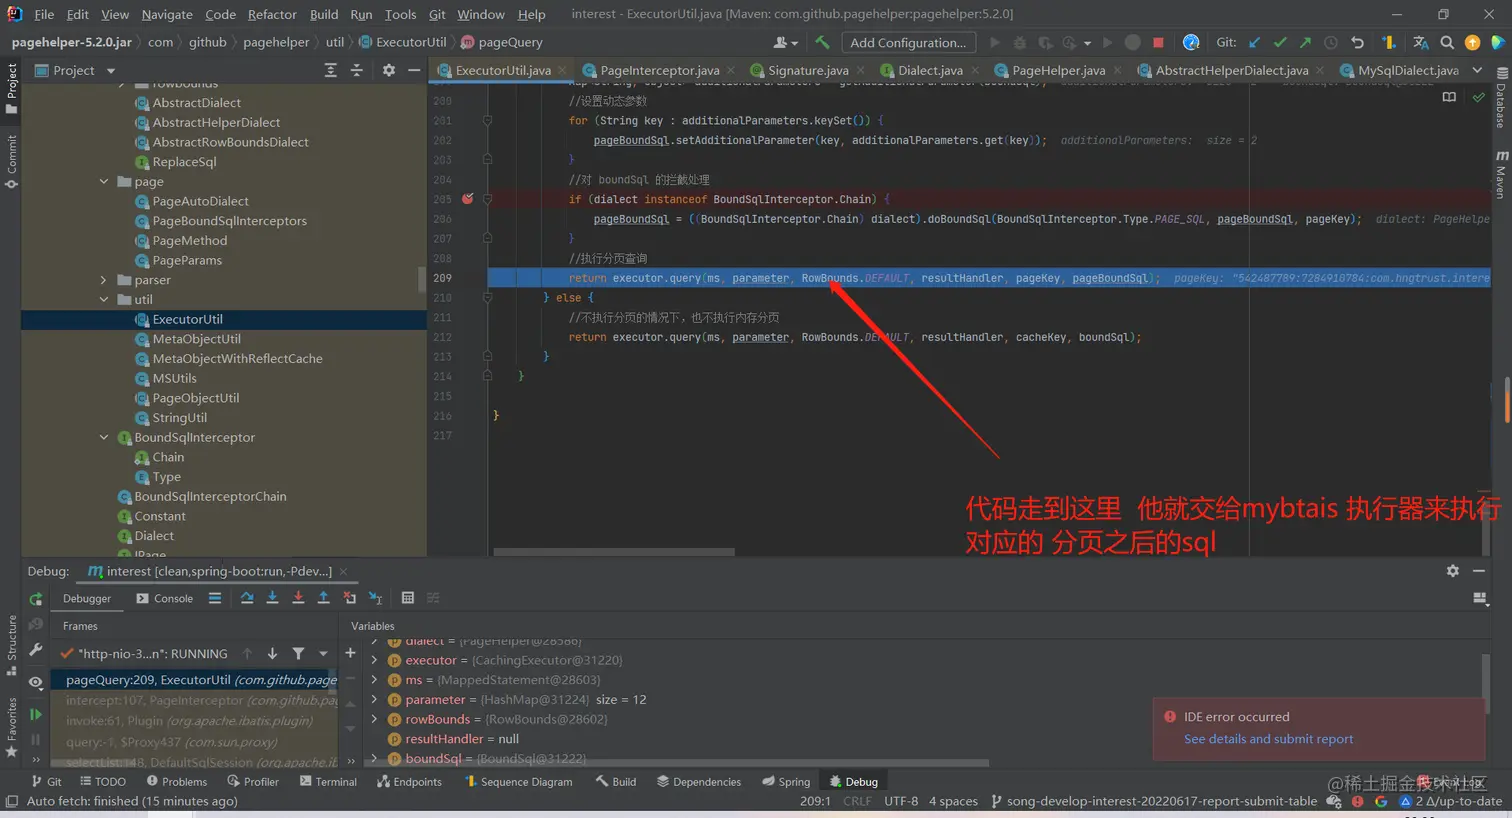This screenshot has height=818, width=1512.
Task: Click Git update project arrow icon
Action: (x=1255, y=42)
